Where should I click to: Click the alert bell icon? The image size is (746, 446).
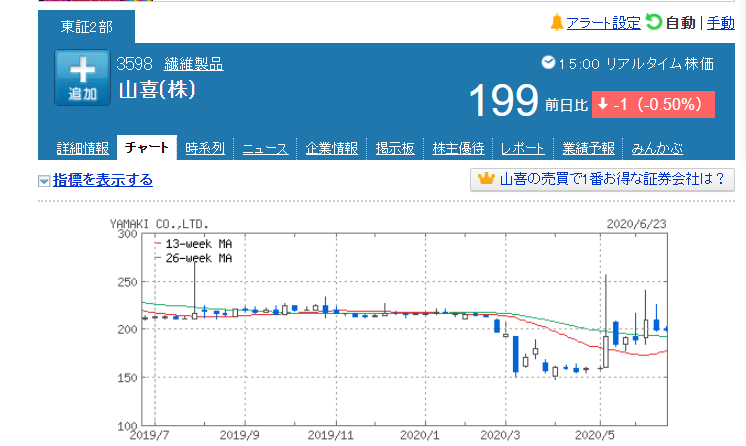pyautogui.click(x=556, y=22)
